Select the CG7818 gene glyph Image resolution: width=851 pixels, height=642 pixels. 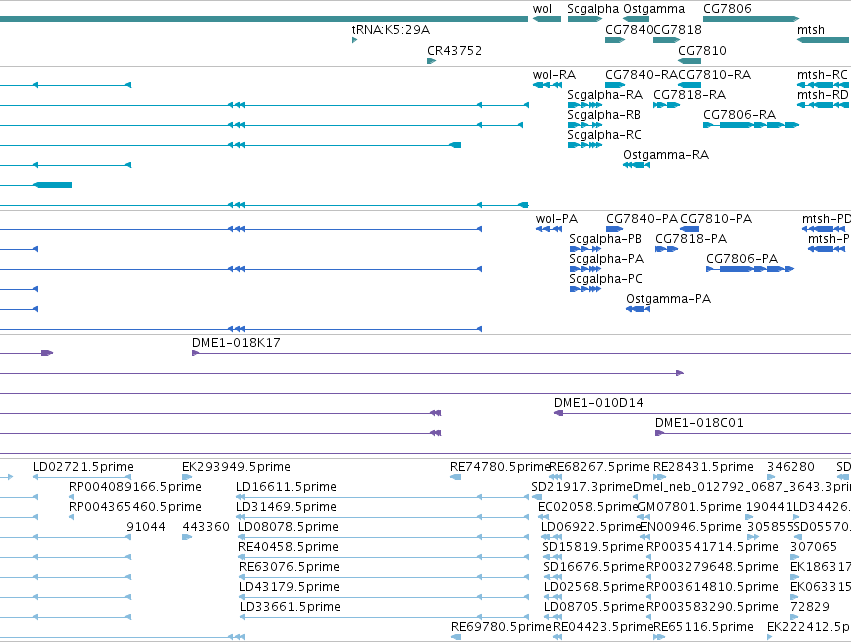pos(666,40)
